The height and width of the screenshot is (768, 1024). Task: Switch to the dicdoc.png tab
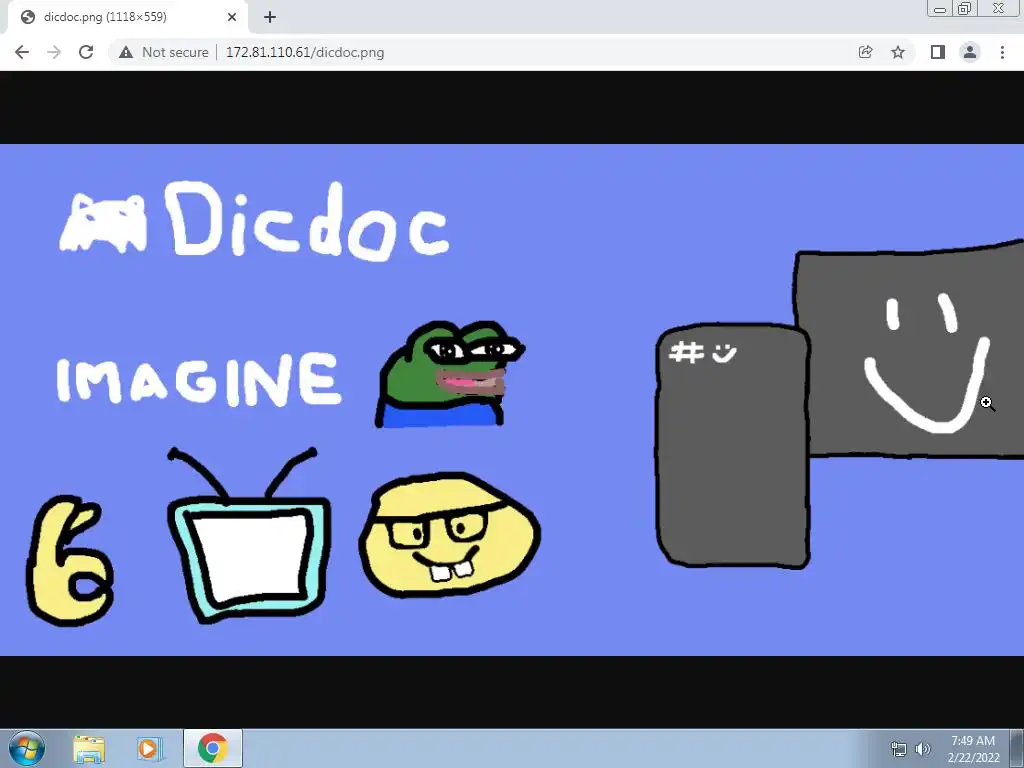pyautogui.click(x=127, y=17)
